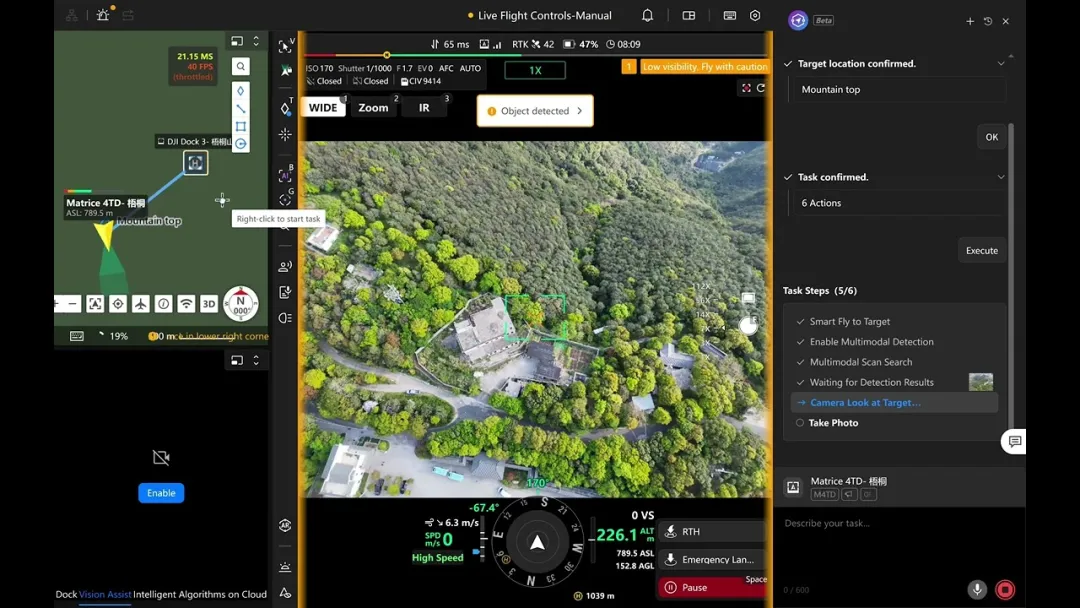The height and width of the screenshot is (608, 1080).
Task: Click the Execute button
Action: [982, 251]
